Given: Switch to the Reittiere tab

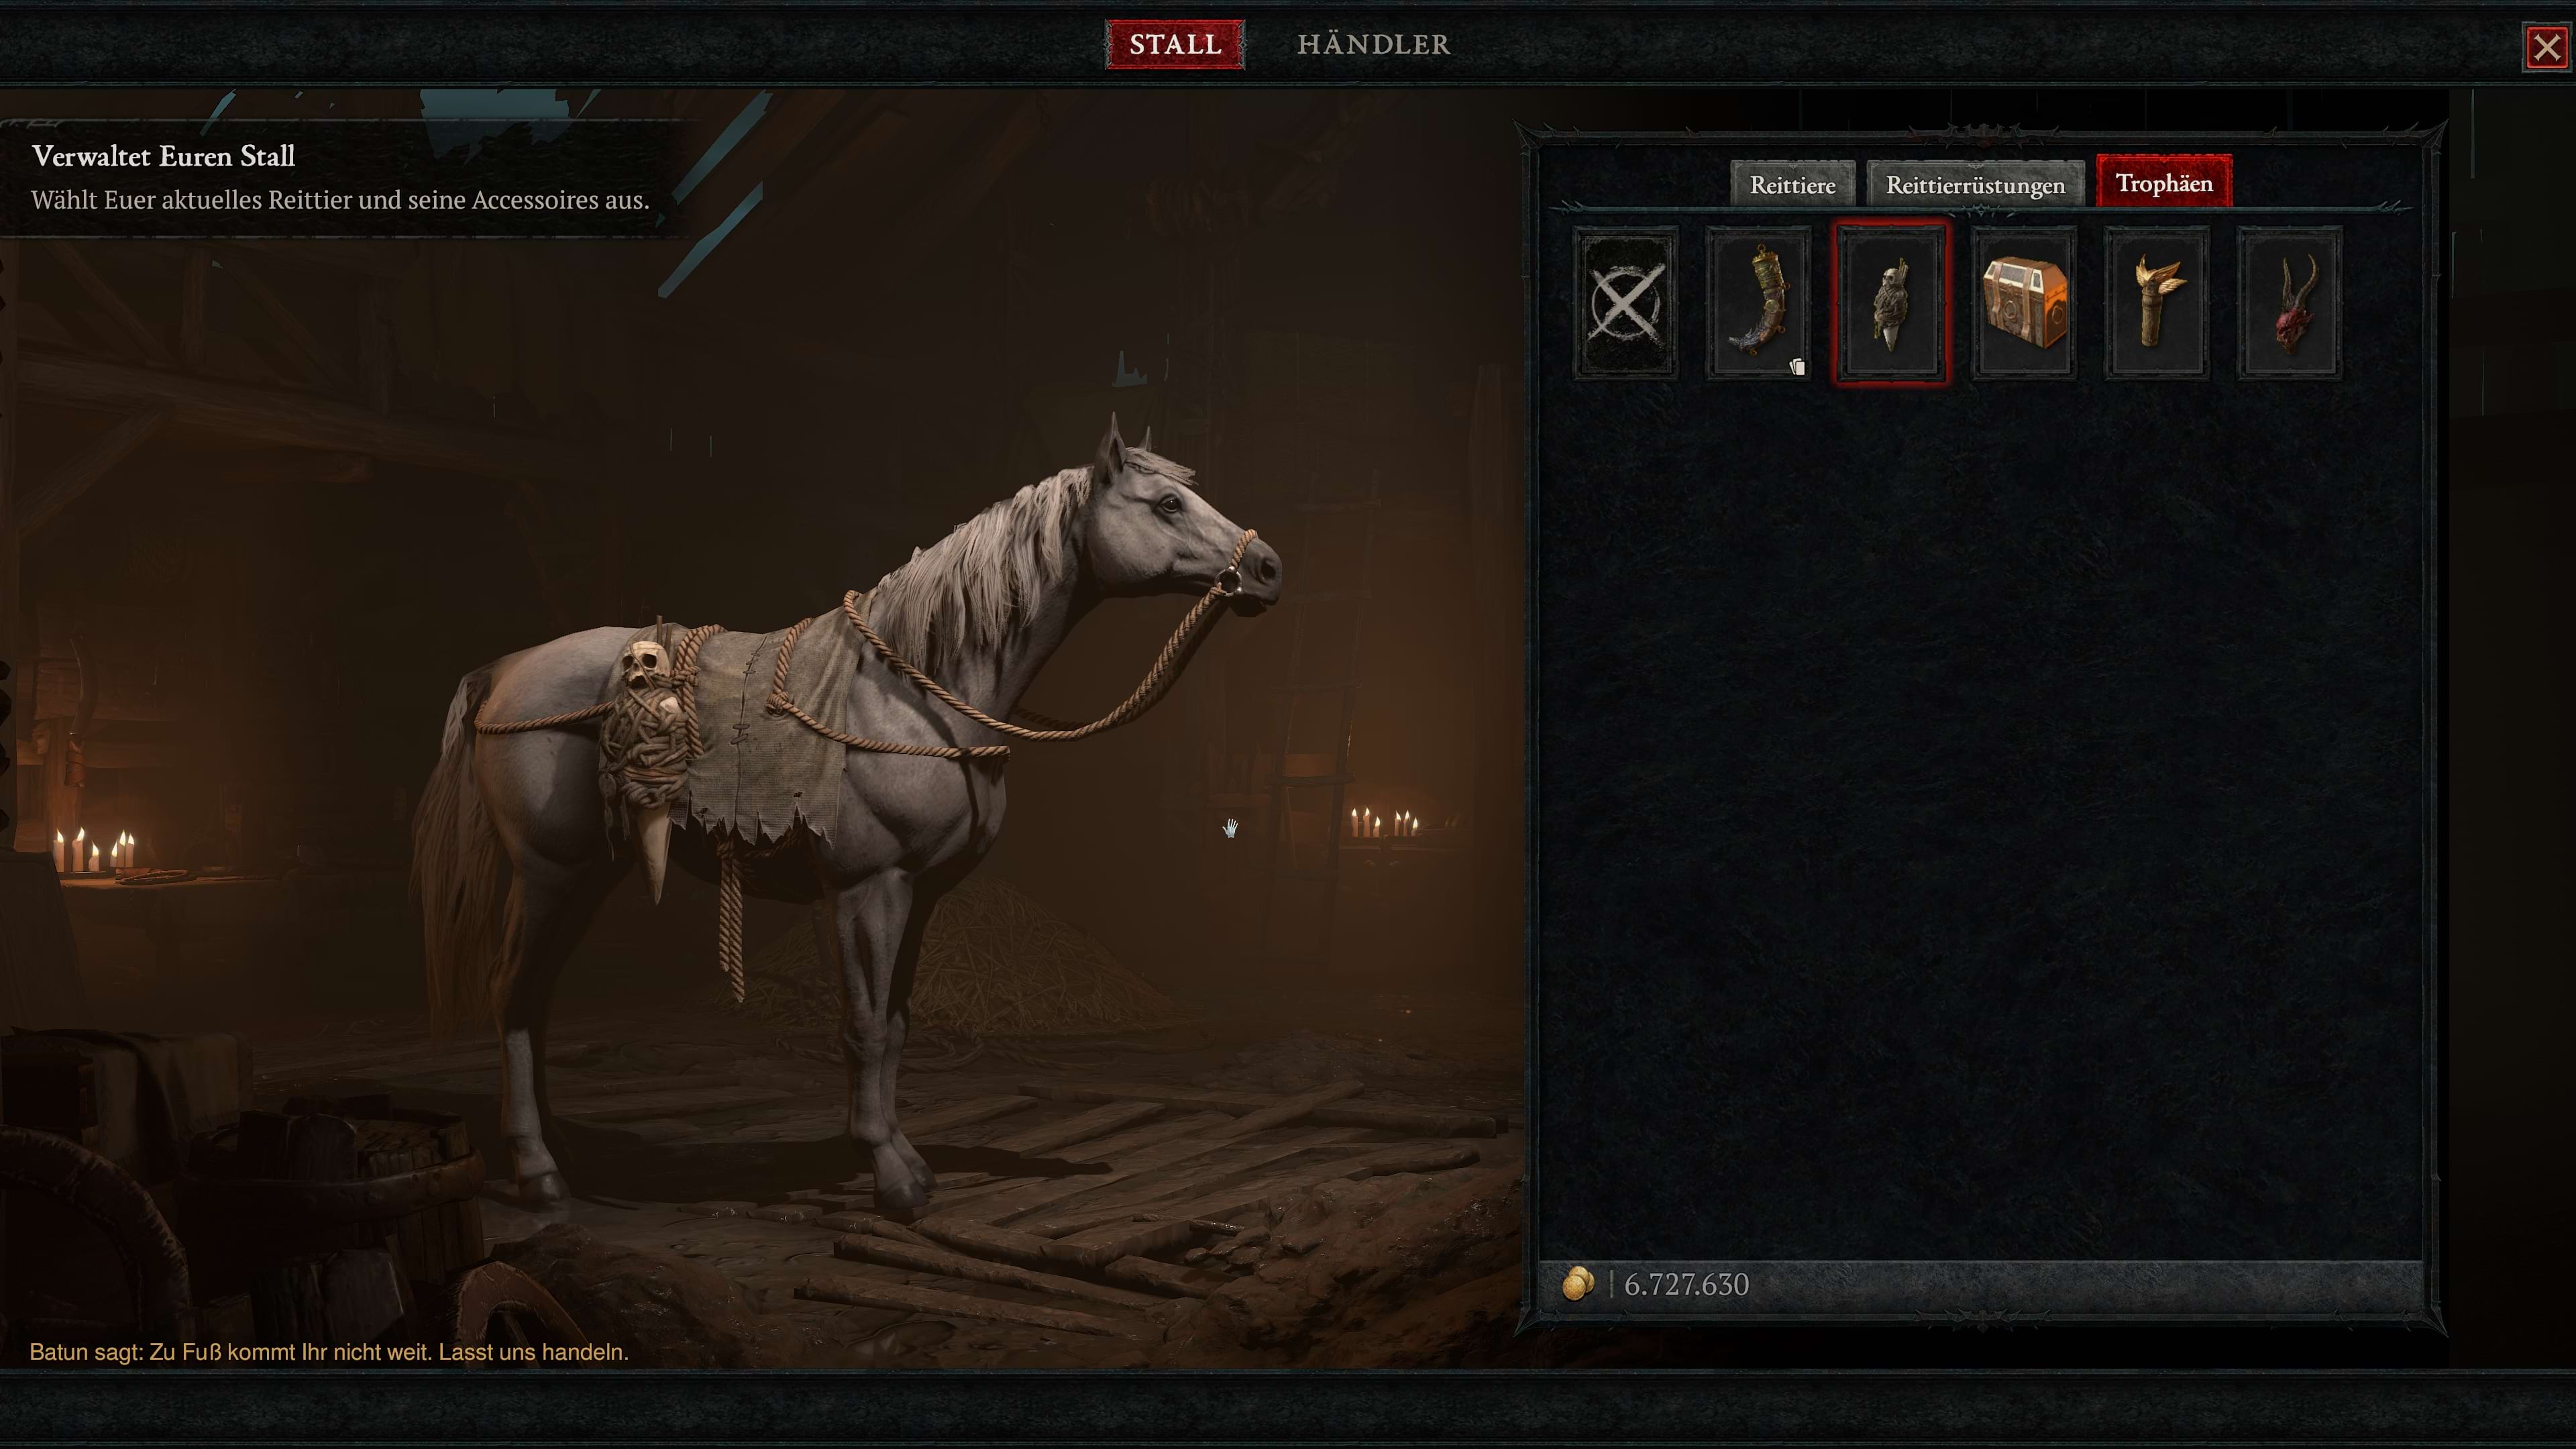Looking at the screenshot, I should [x=1792, y=185].
